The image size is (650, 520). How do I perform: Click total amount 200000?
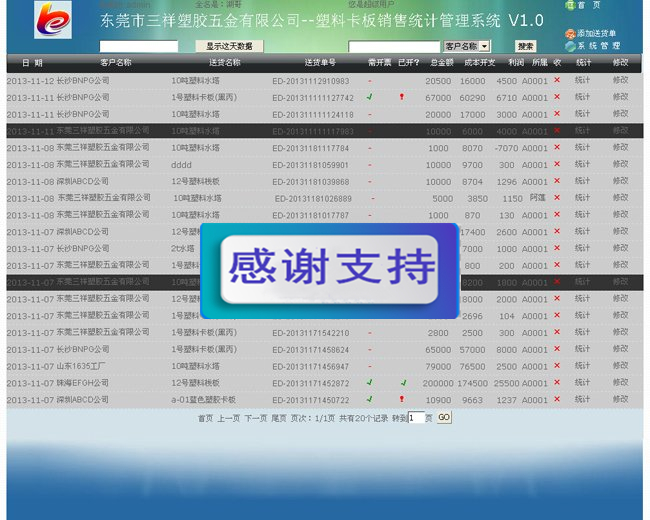pos(438,383)
